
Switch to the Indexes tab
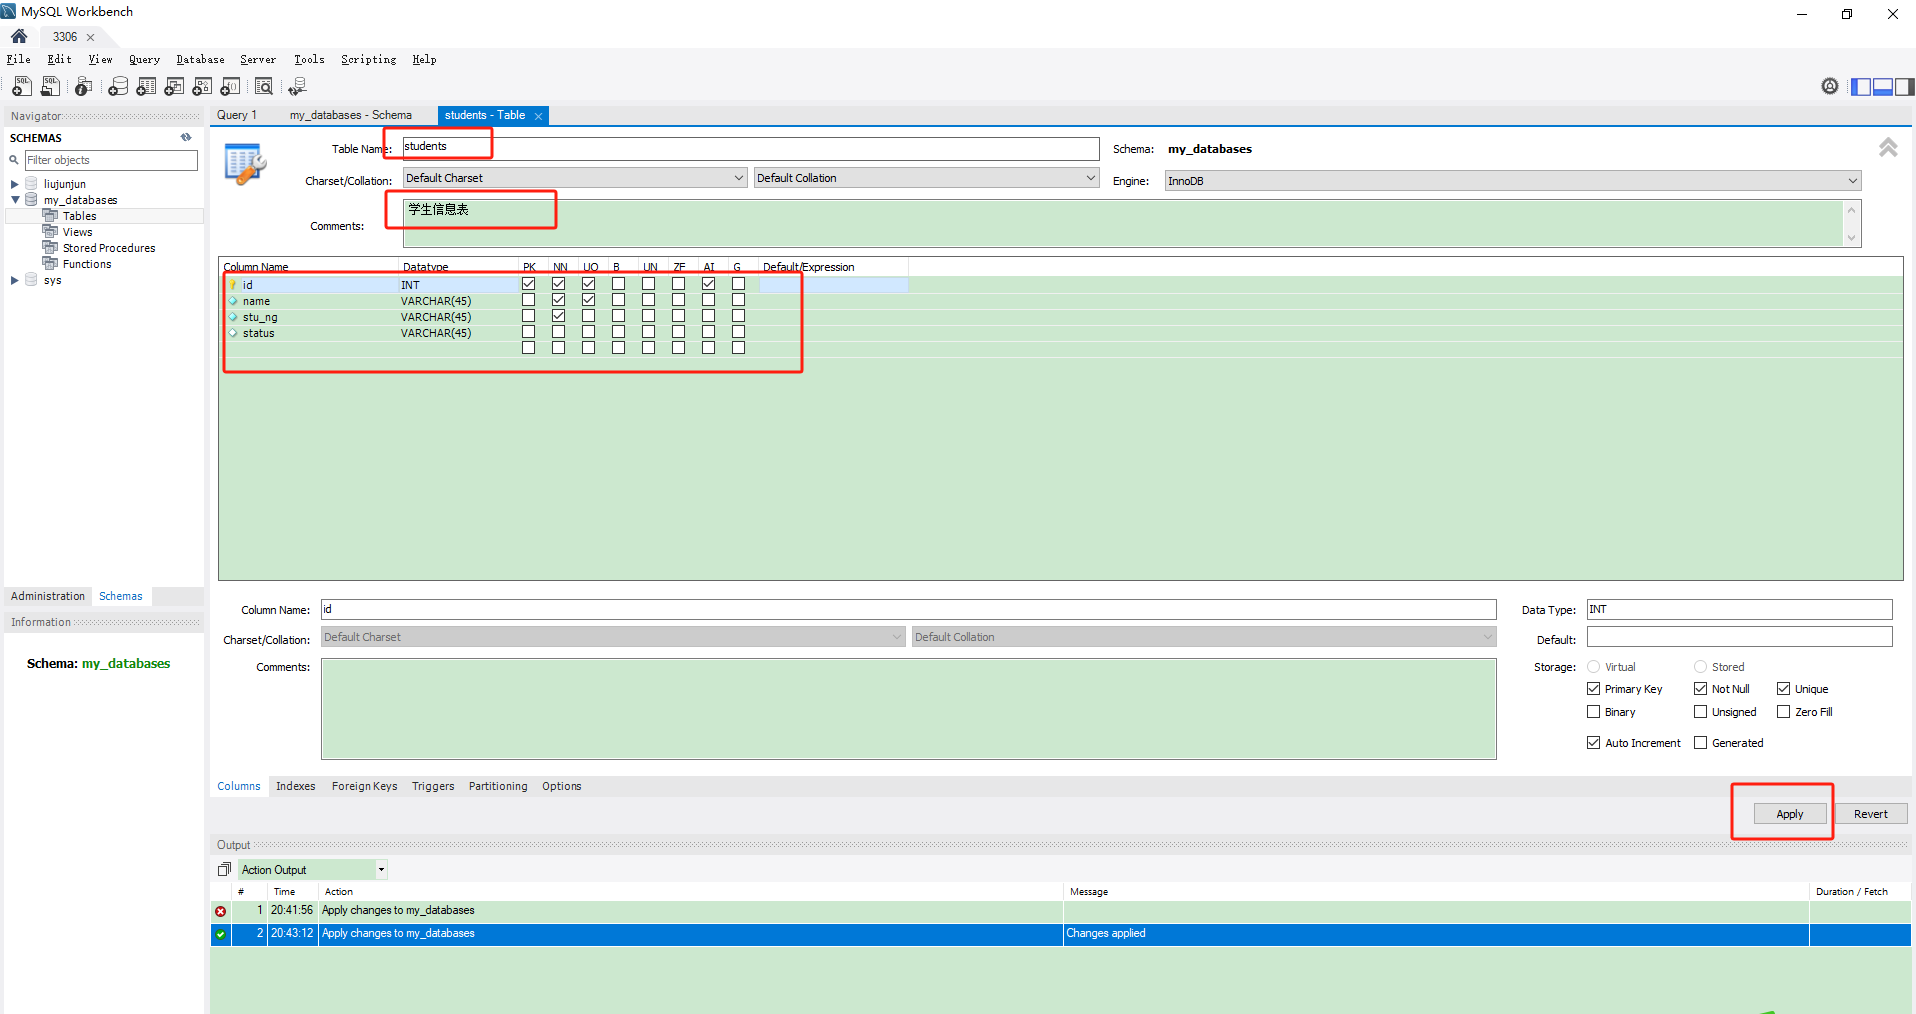[296, 786]
